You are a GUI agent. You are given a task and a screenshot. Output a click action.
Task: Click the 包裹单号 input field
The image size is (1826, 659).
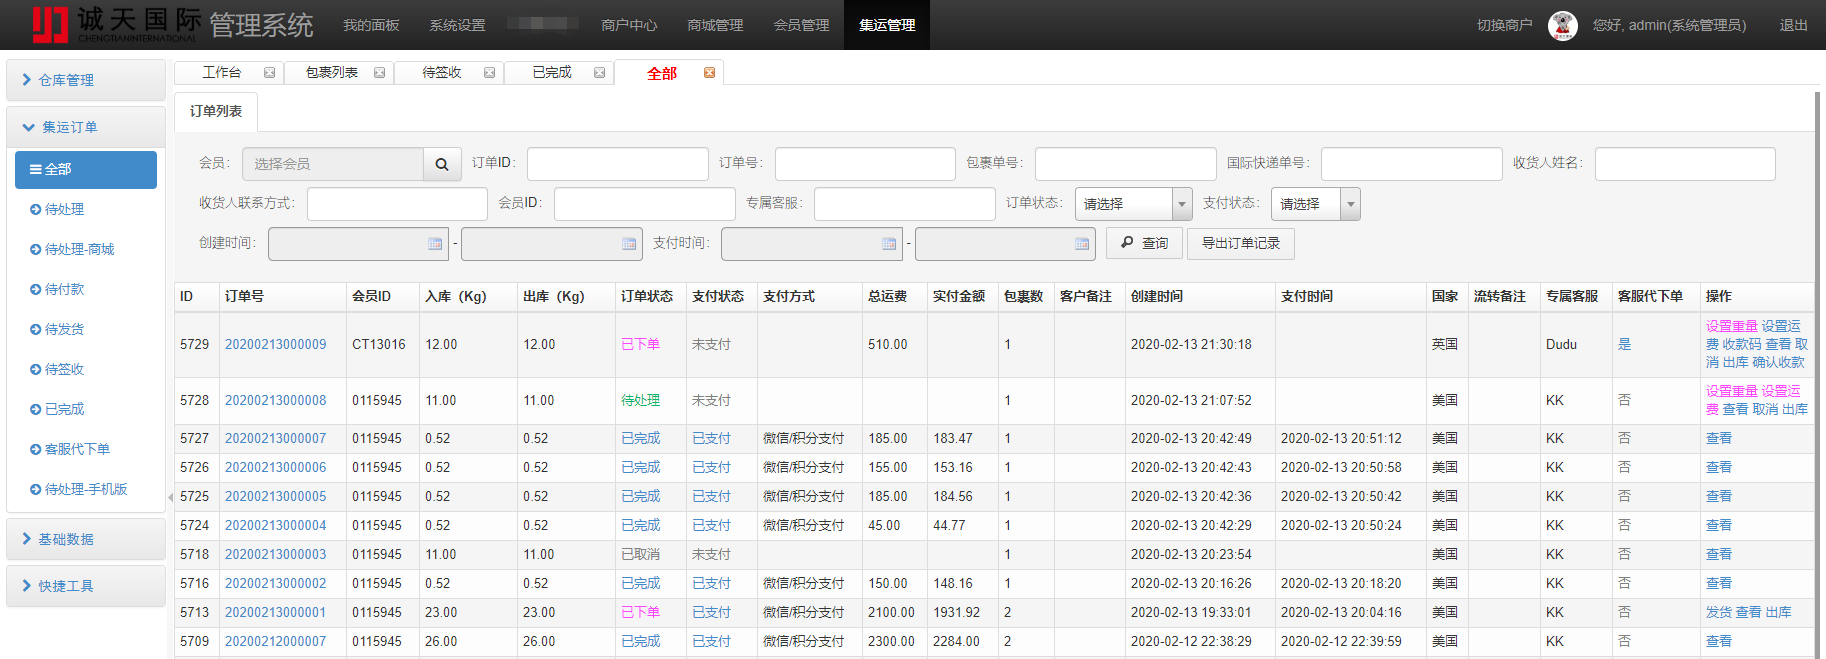click(x=1126, y=164)
